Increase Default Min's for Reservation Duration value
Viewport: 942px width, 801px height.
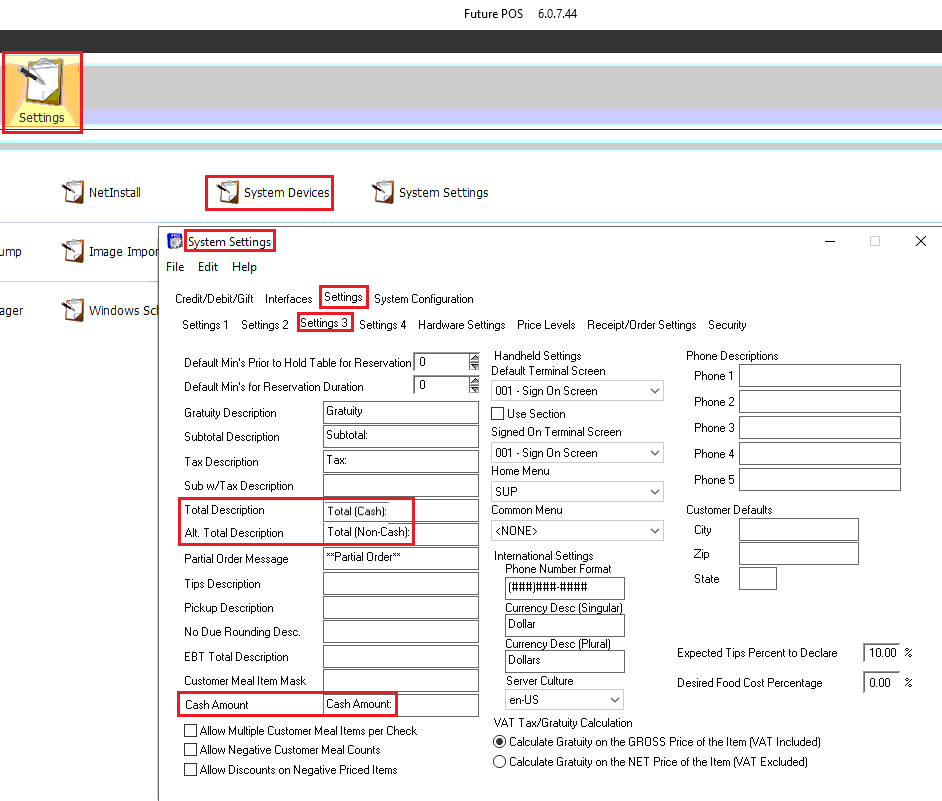[474, 380]
